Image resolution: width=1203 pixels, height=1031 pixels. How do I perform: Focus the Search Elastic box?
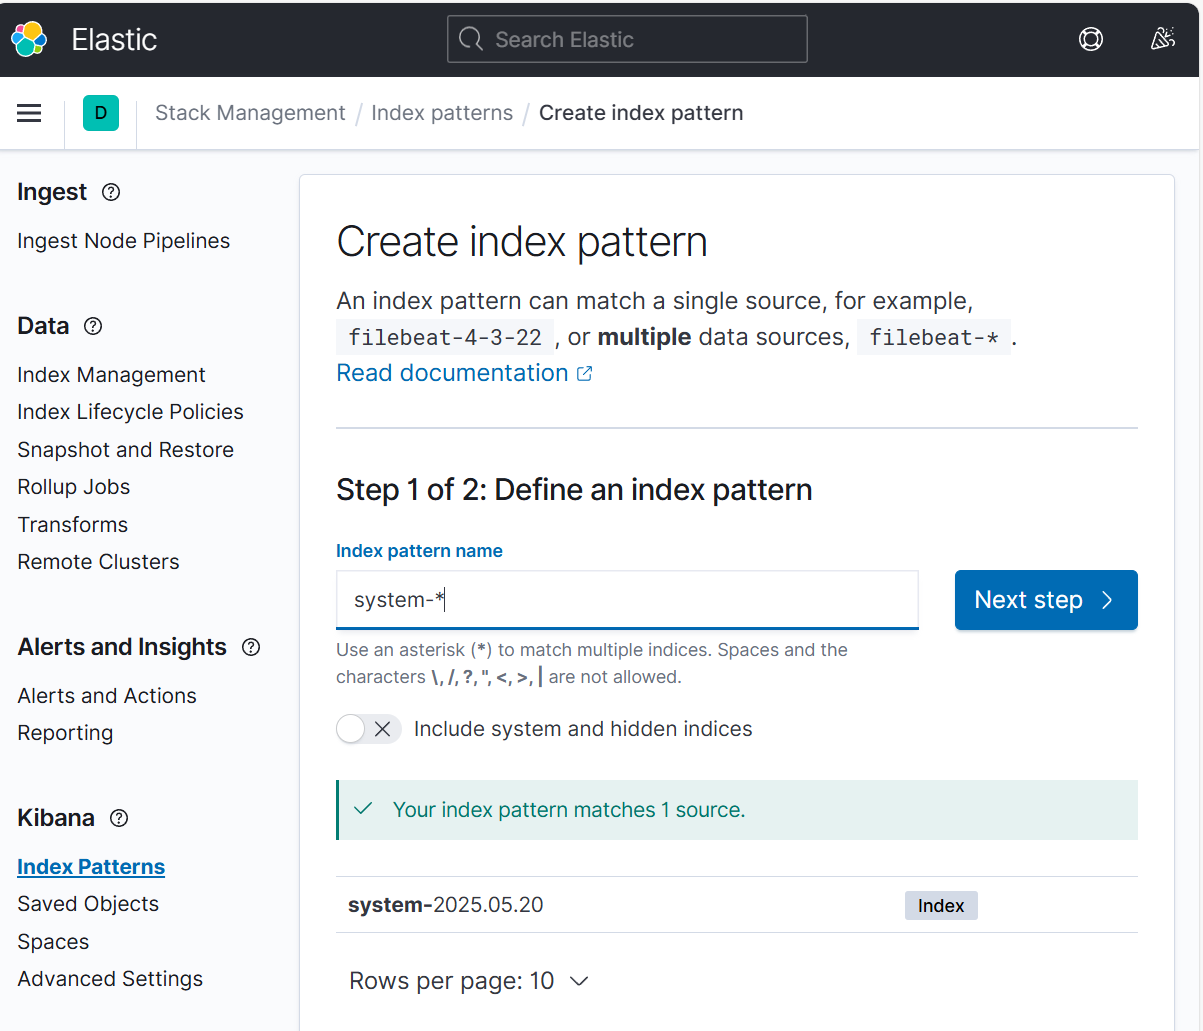click(627, 39)
